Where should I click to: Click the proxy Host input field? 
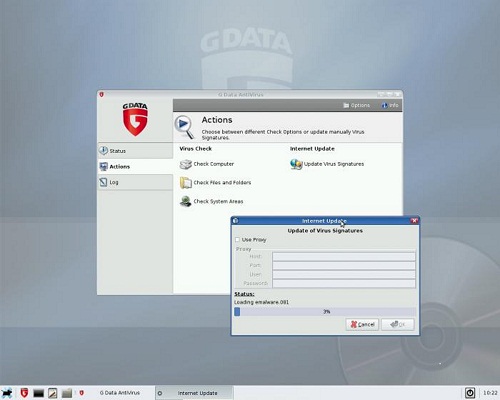click(x=344, y=256)
